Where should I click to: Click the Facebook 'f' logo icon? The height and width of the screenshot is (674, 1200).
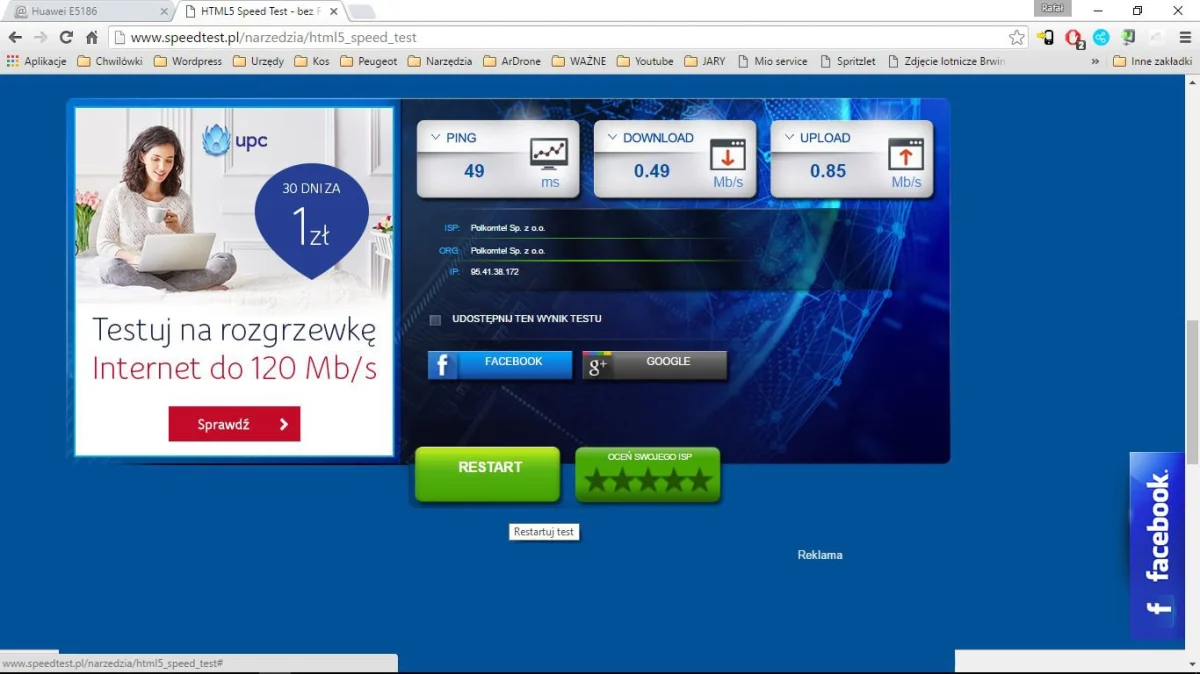[442, 365]
